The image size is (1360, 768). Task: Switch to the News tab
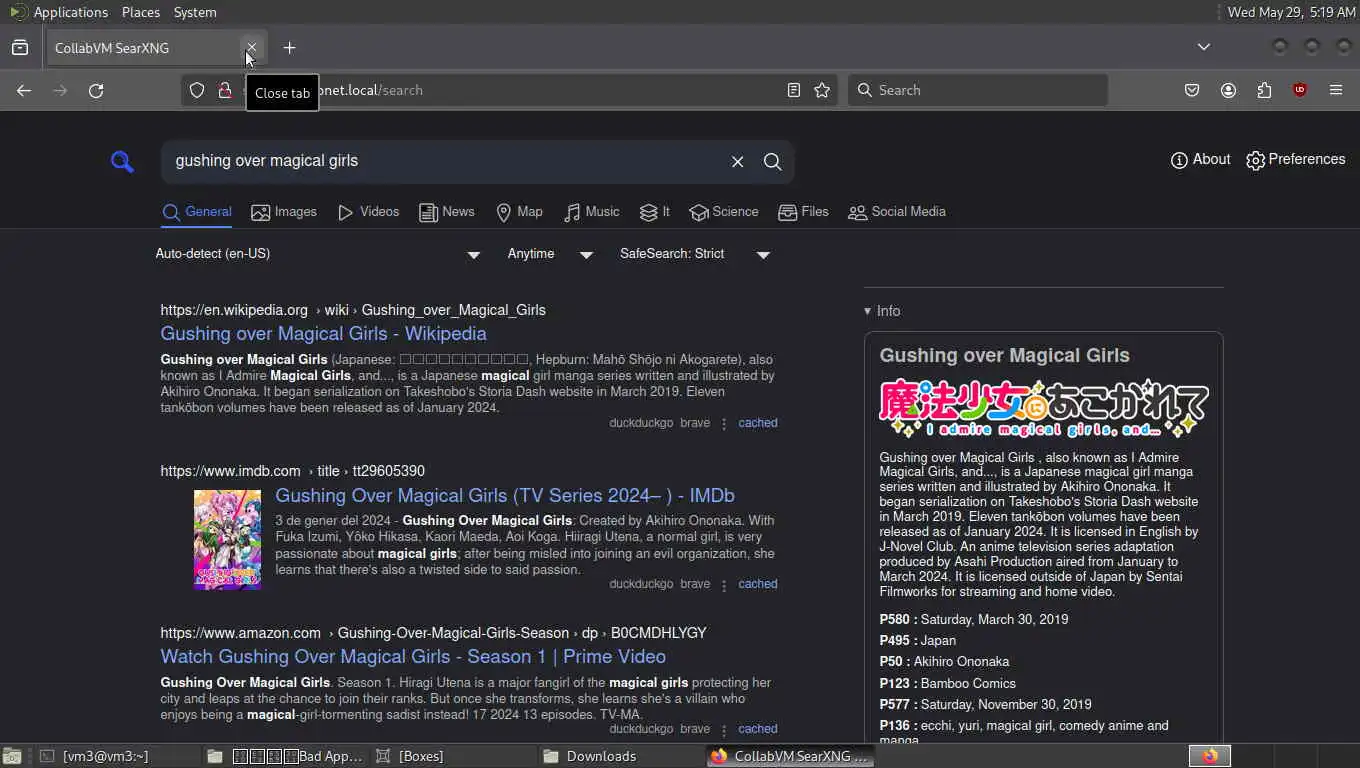(446, 212)
